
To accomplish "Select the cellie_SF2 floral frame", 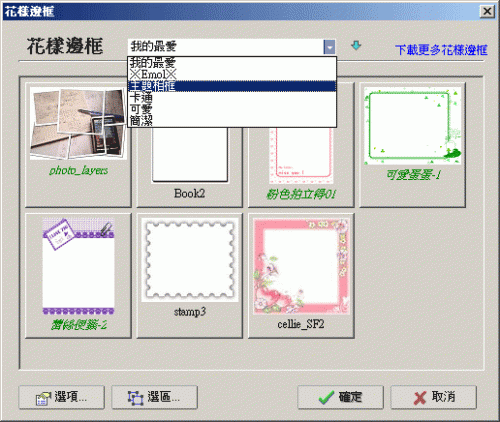I will [x=301, y=276].
